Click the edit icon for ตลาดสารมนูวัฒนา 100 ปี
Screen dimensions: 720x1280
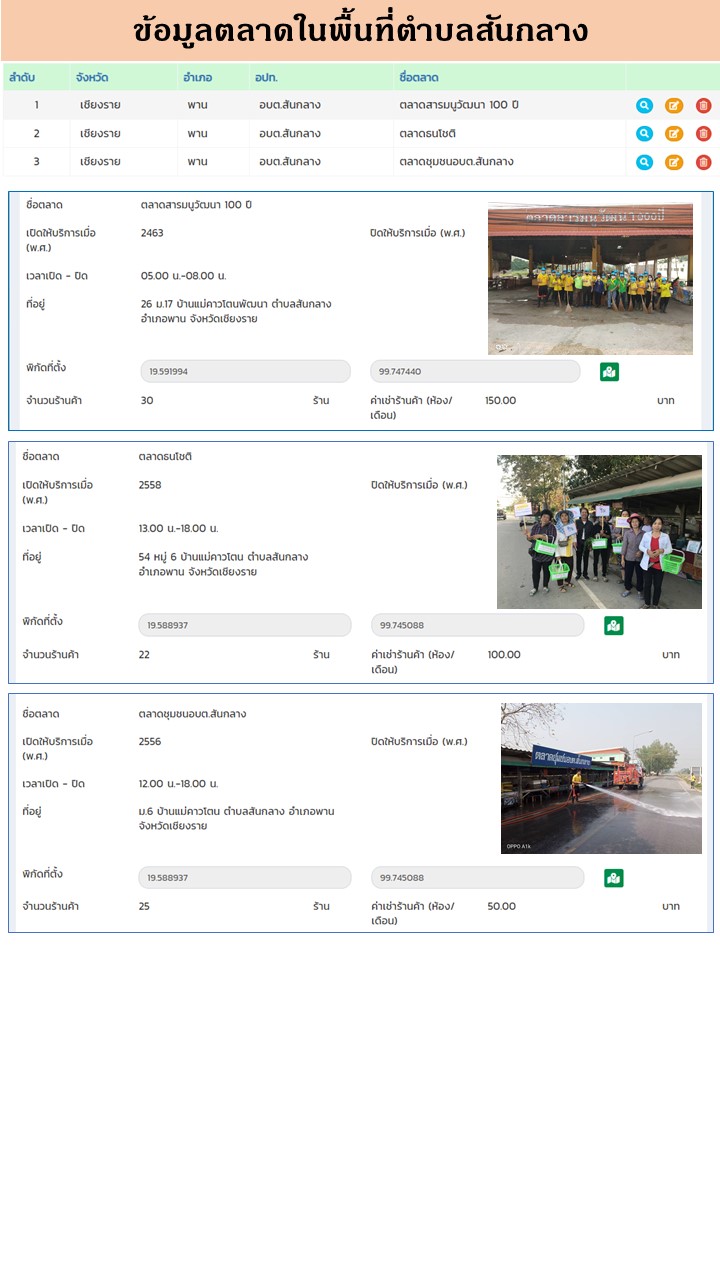coord(674,105)
